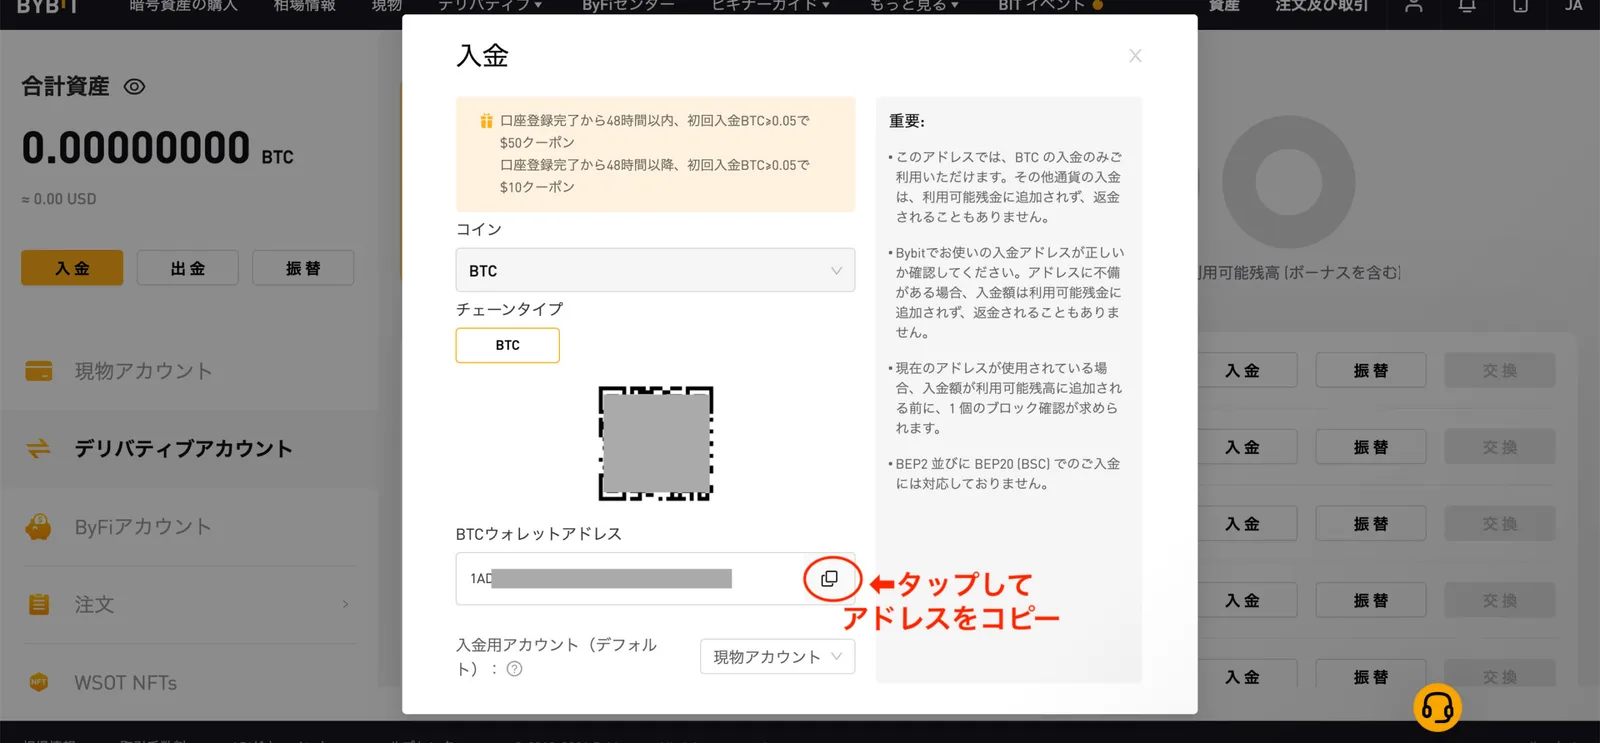This screenshot has height=743, width=1600.
Task: Open the user profile icon in top bar
Action: (x=1413, y=6)
